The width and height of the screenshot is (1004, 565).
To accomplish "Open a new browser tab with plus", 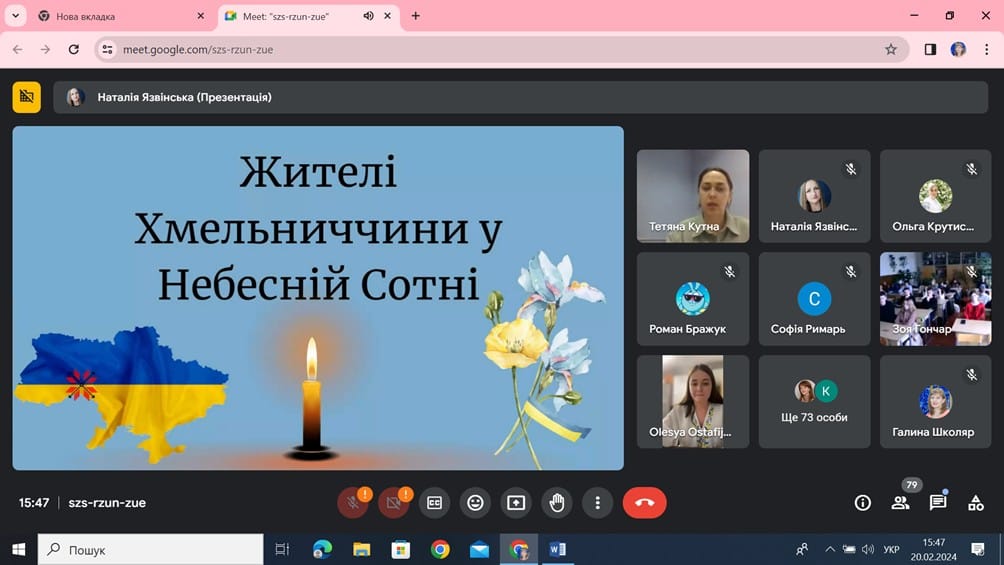I will 416,16.
